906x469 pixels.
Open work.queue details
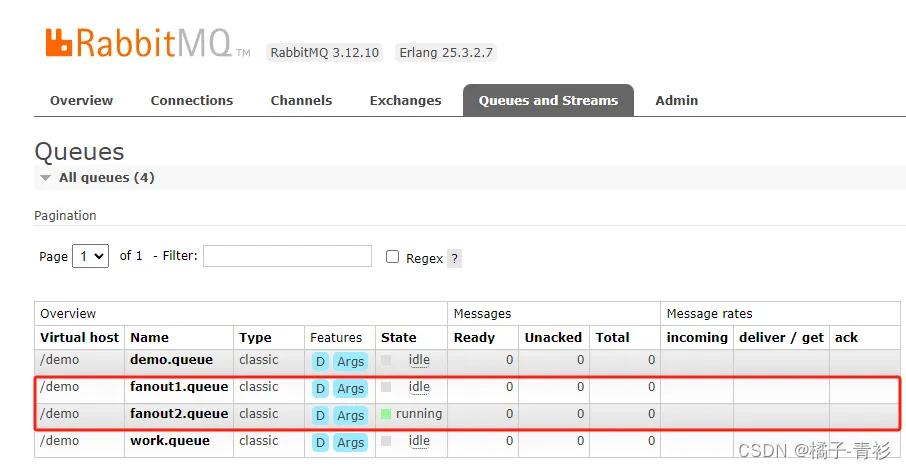[x=170, y=441]
